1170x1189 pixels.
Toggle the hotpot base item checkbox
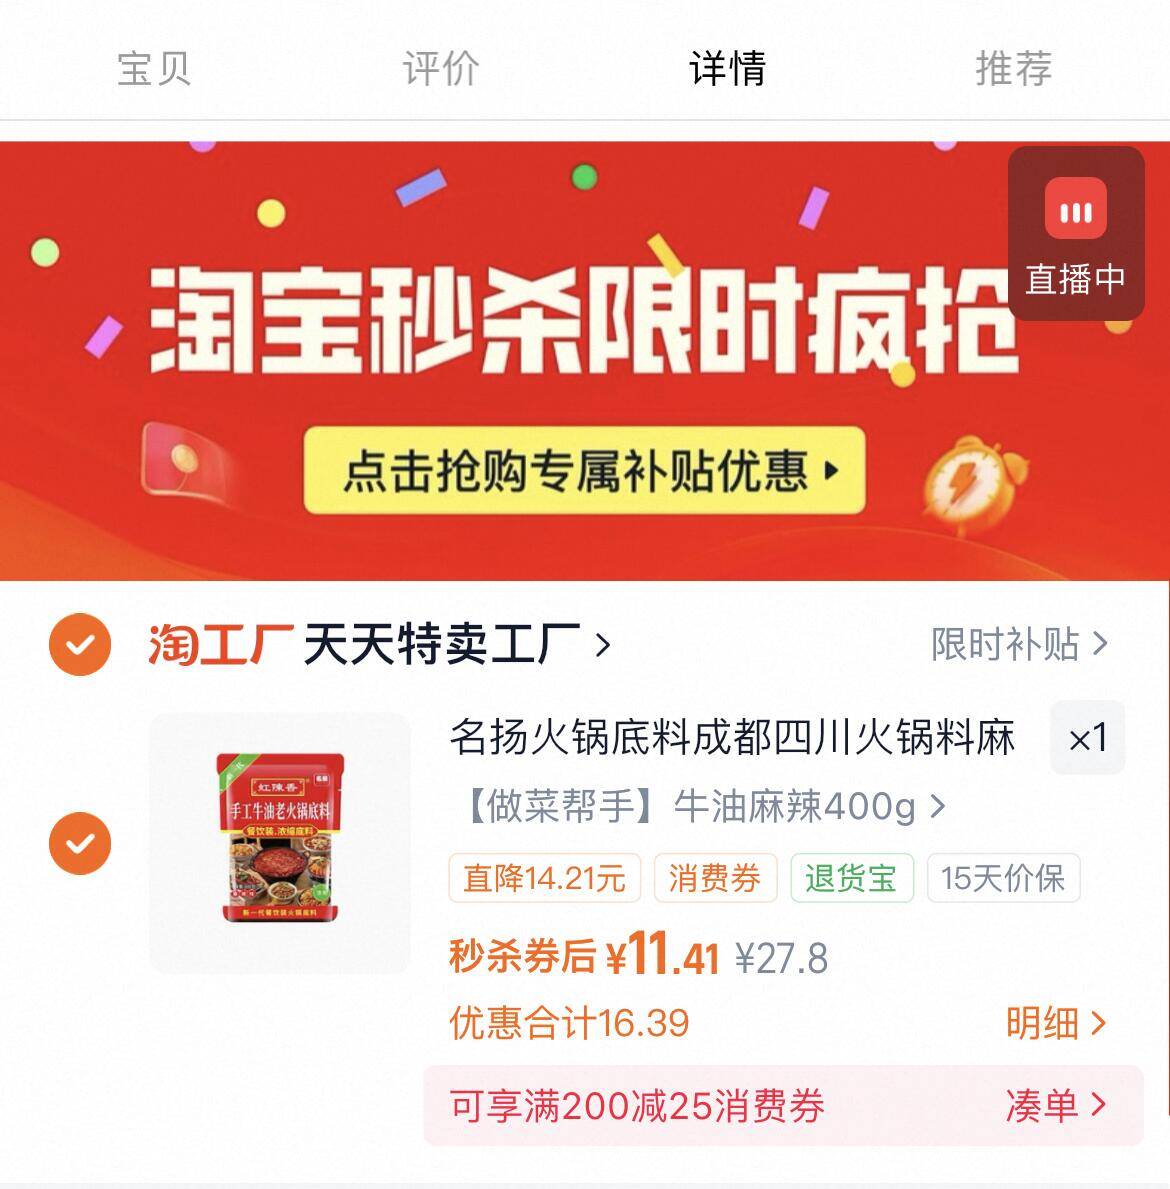pos(80,843)
